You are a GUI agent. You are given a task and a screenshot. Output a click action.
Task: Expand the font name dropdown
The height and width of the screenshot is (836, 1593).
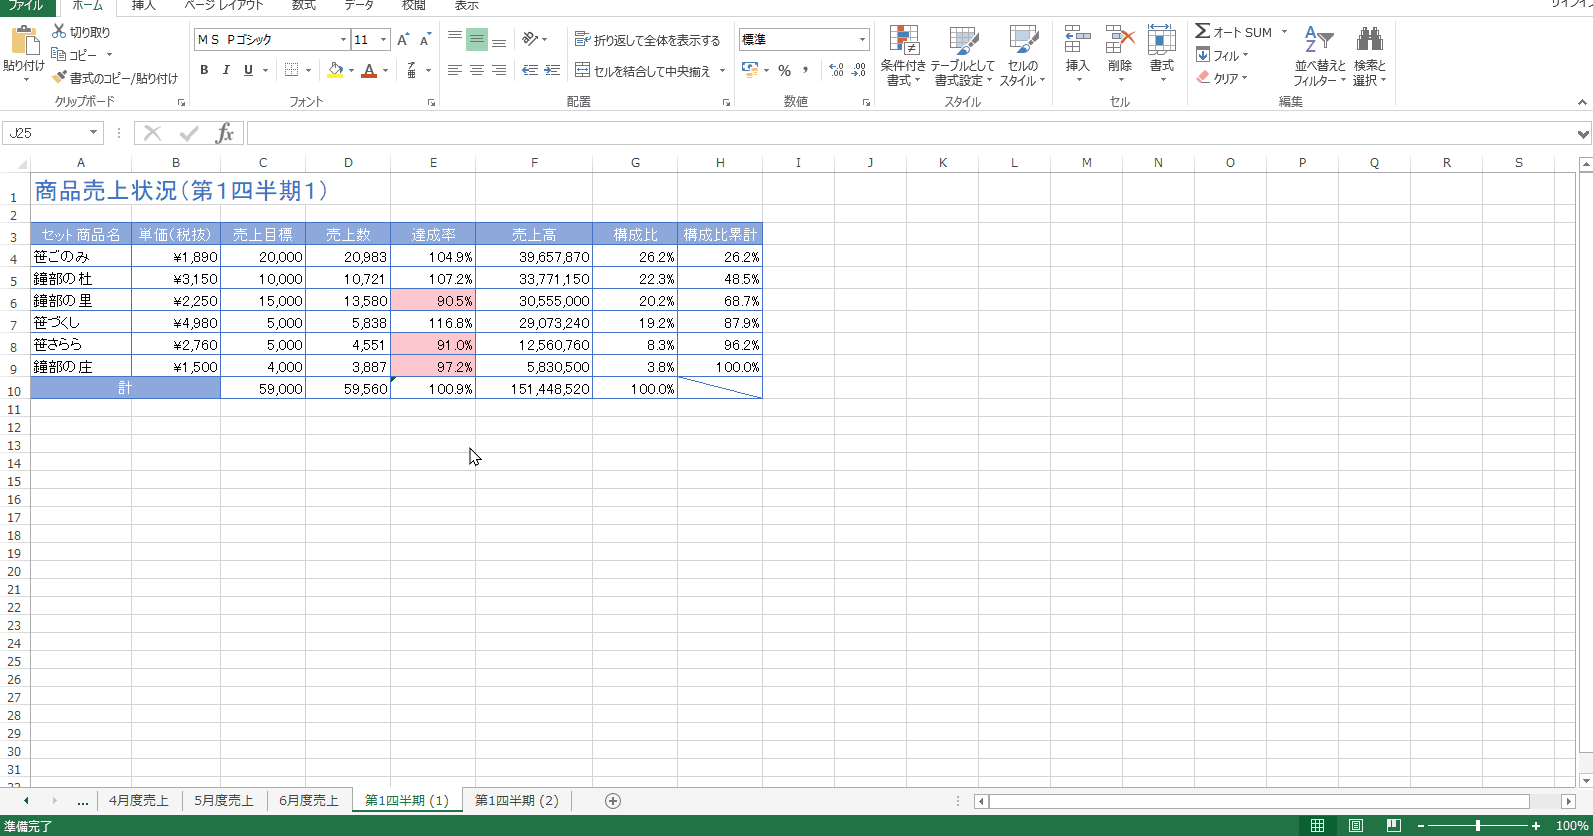point(343,40)
